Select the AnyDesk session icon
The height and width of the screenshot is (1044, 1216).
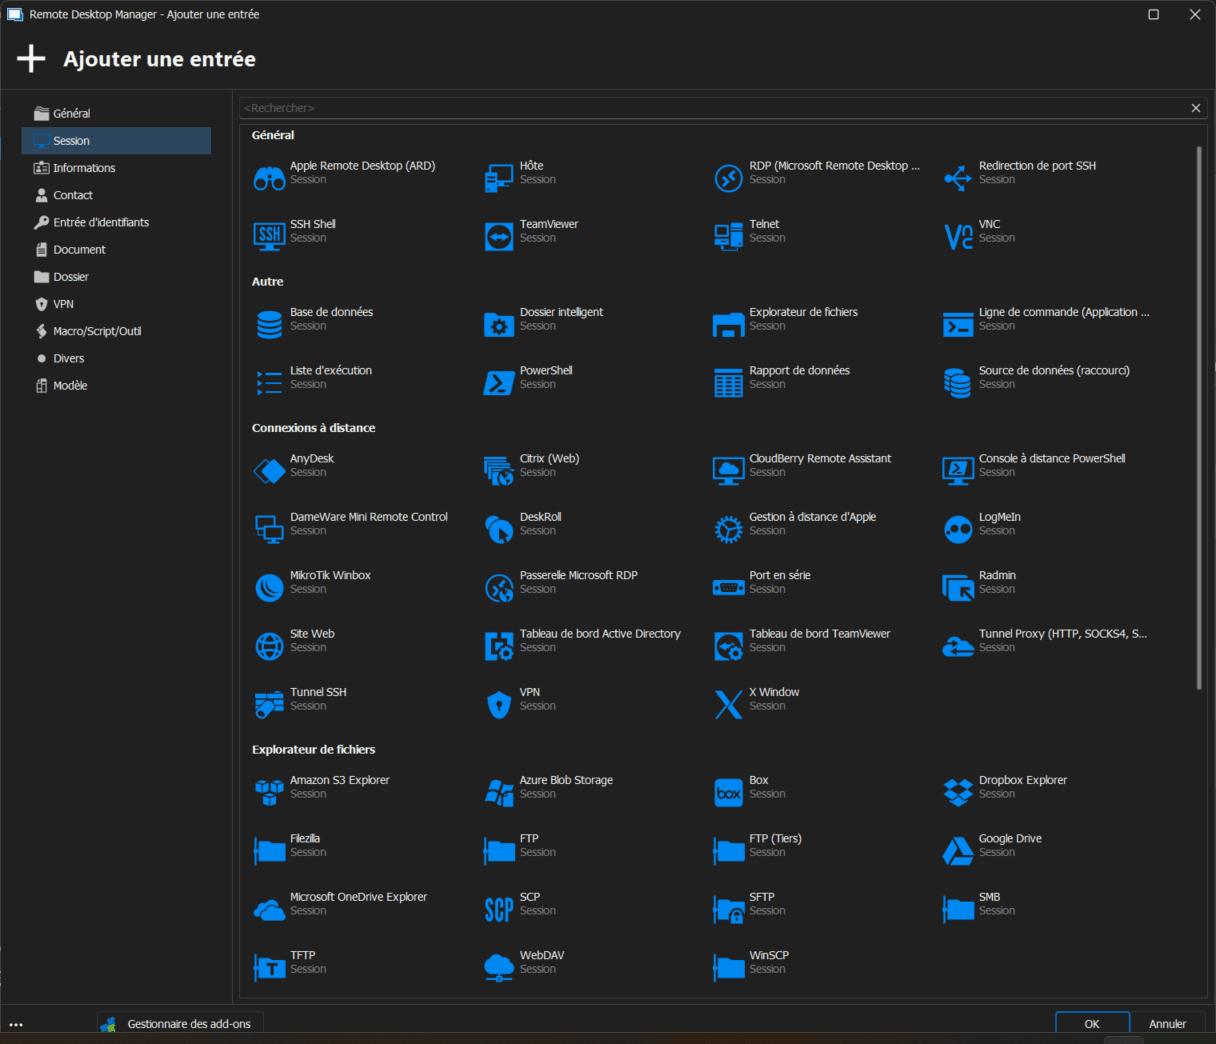tap(269, 470)
